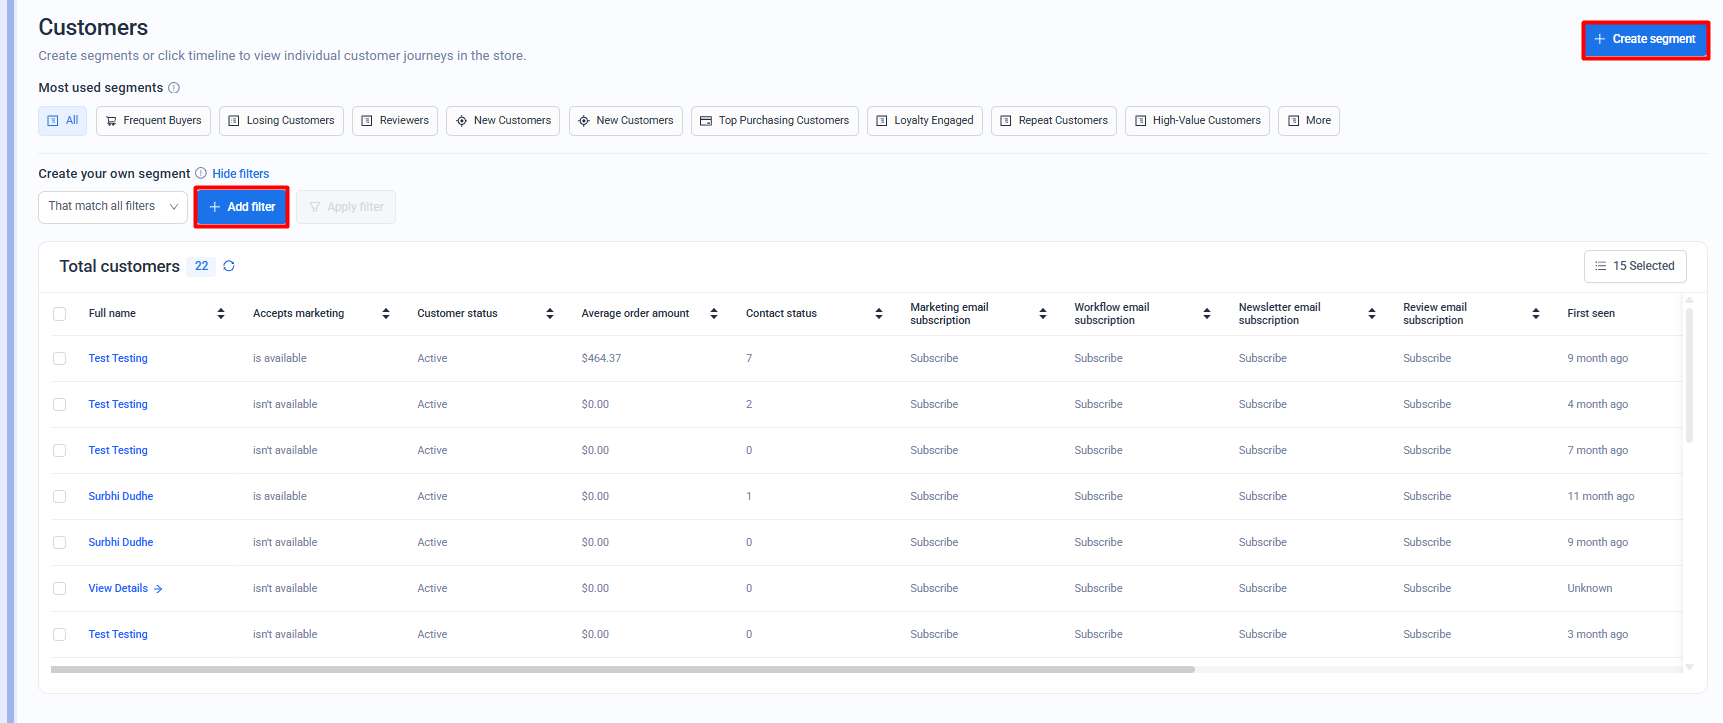Click info icon beside Create your own segment
This screenshot has height=723, width=1723.
click(201, 173)
